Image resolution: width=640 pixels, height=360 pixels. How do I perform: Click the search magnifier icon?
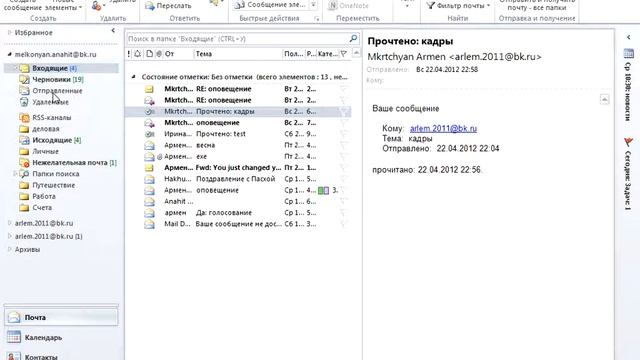353,38
